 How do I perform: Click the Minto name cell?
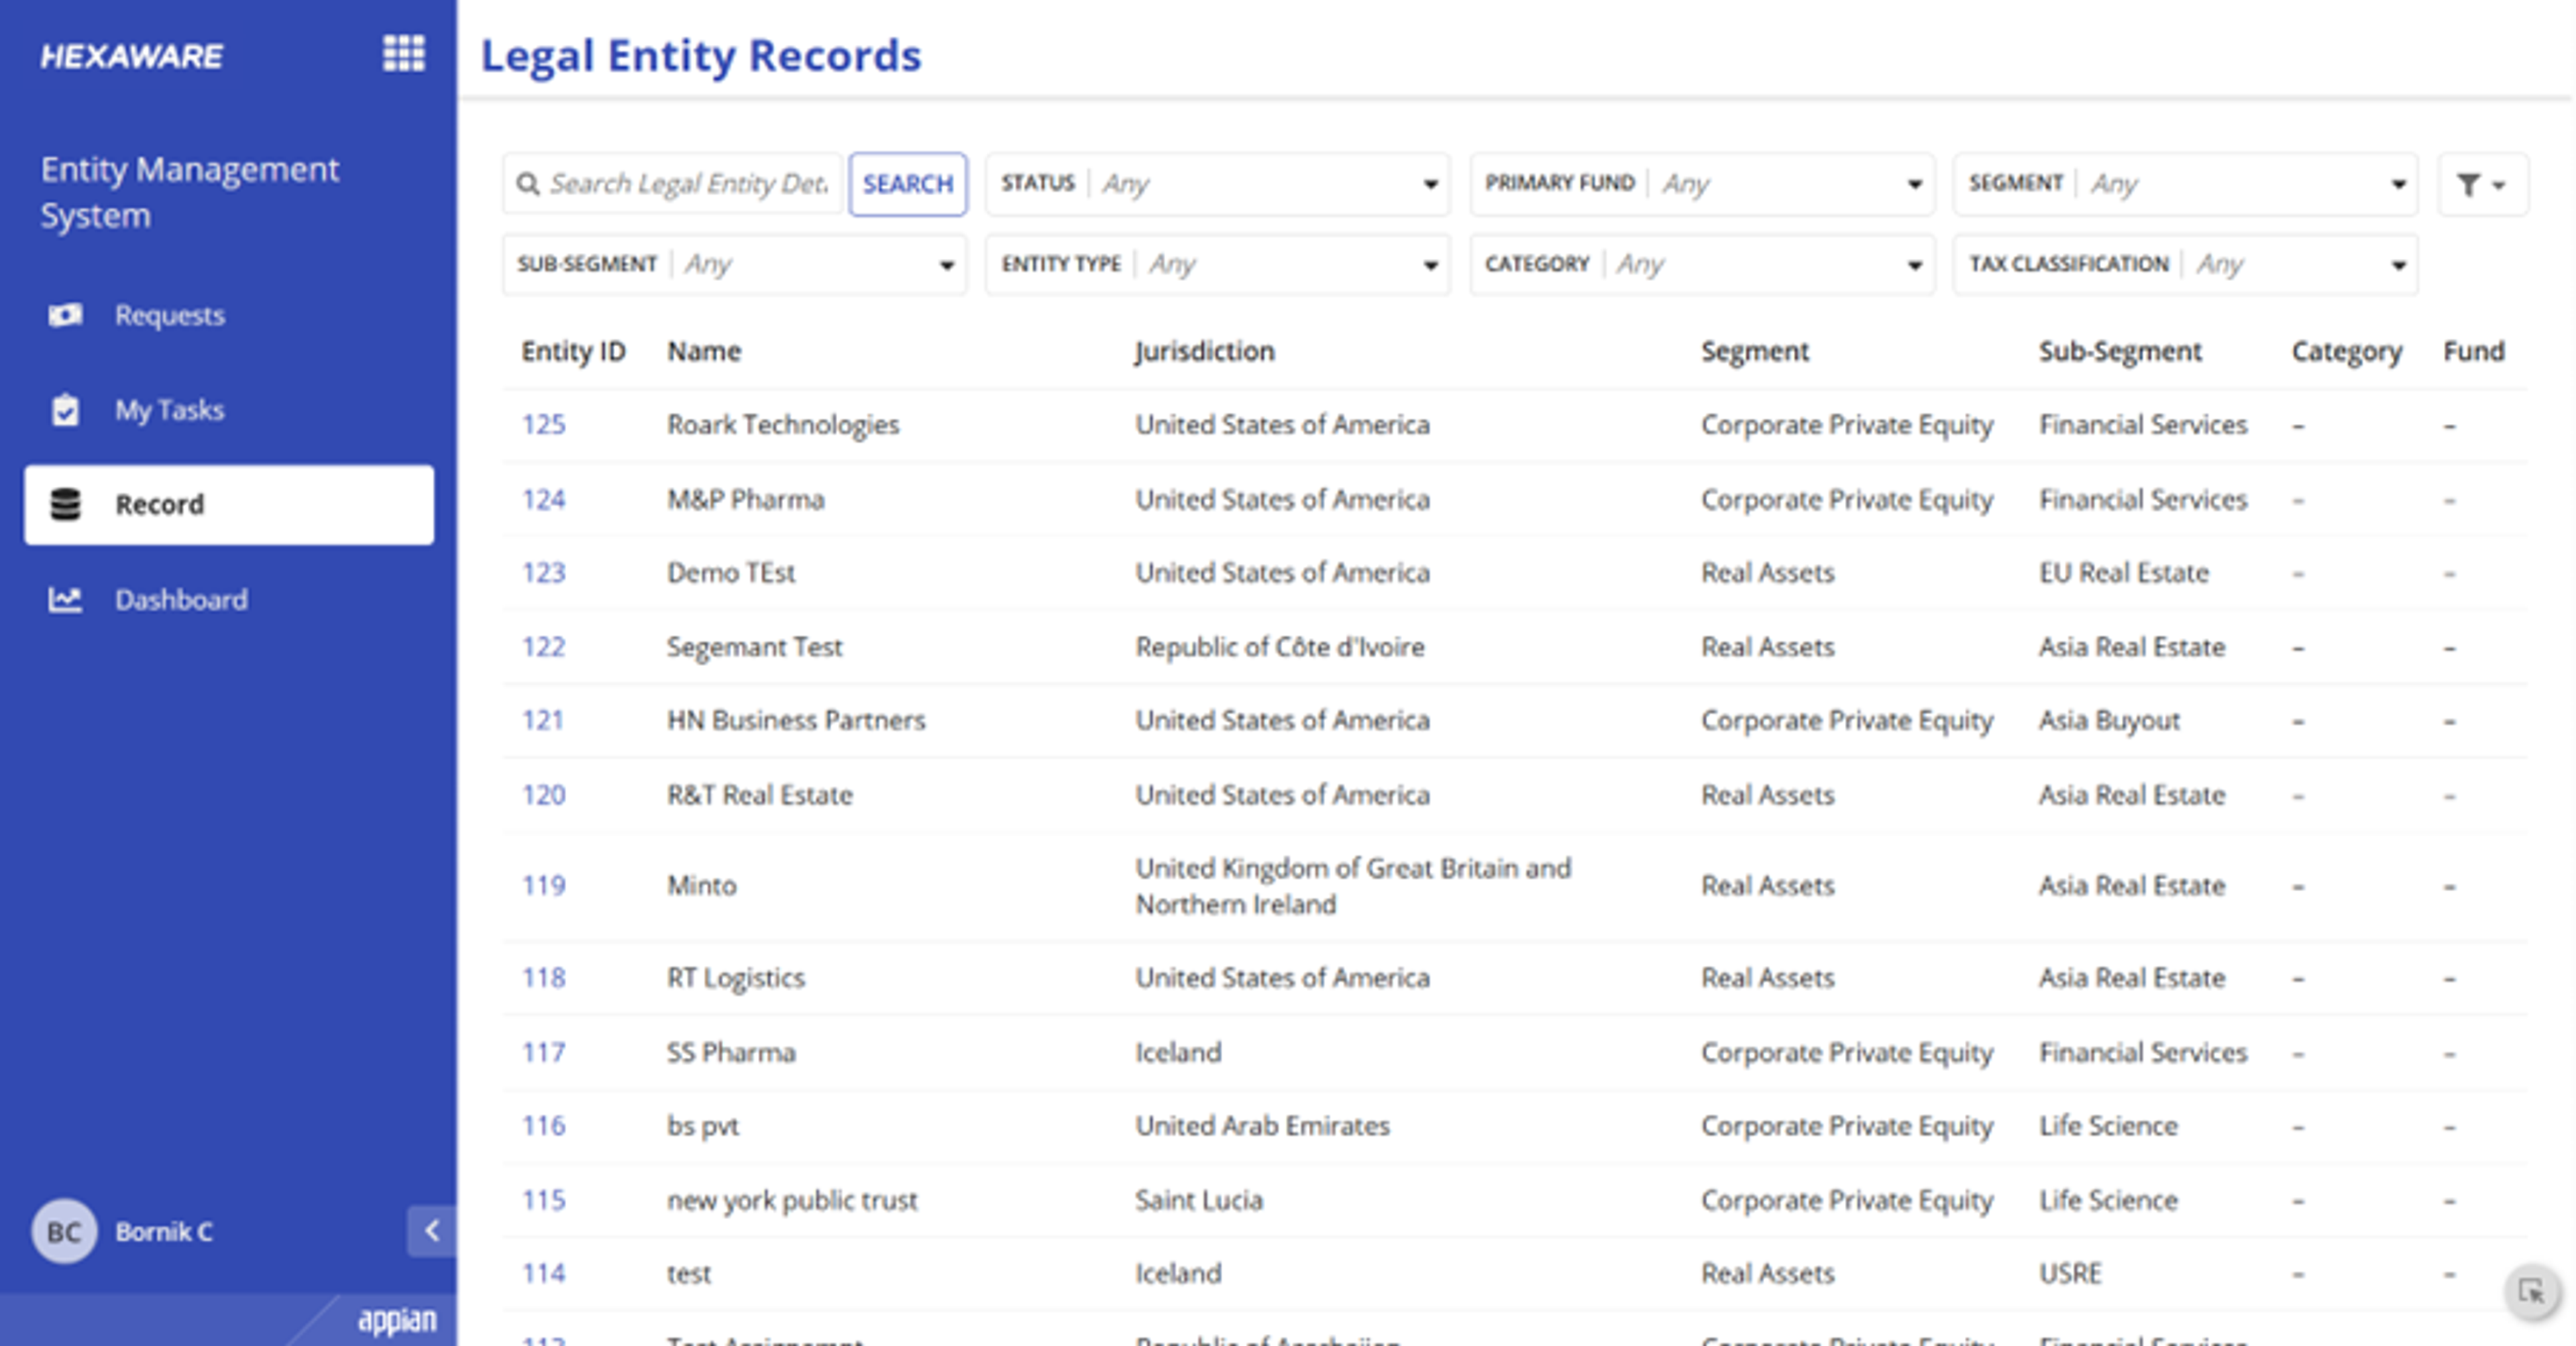point(702,886)
